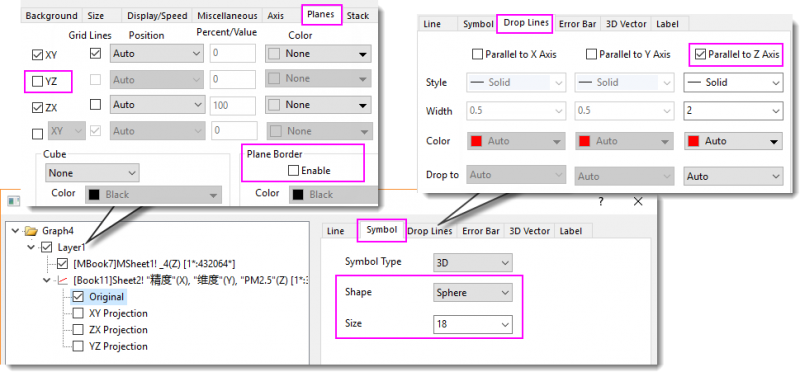Toggle Grid Lines for ZX plane

tap(95, 105)
